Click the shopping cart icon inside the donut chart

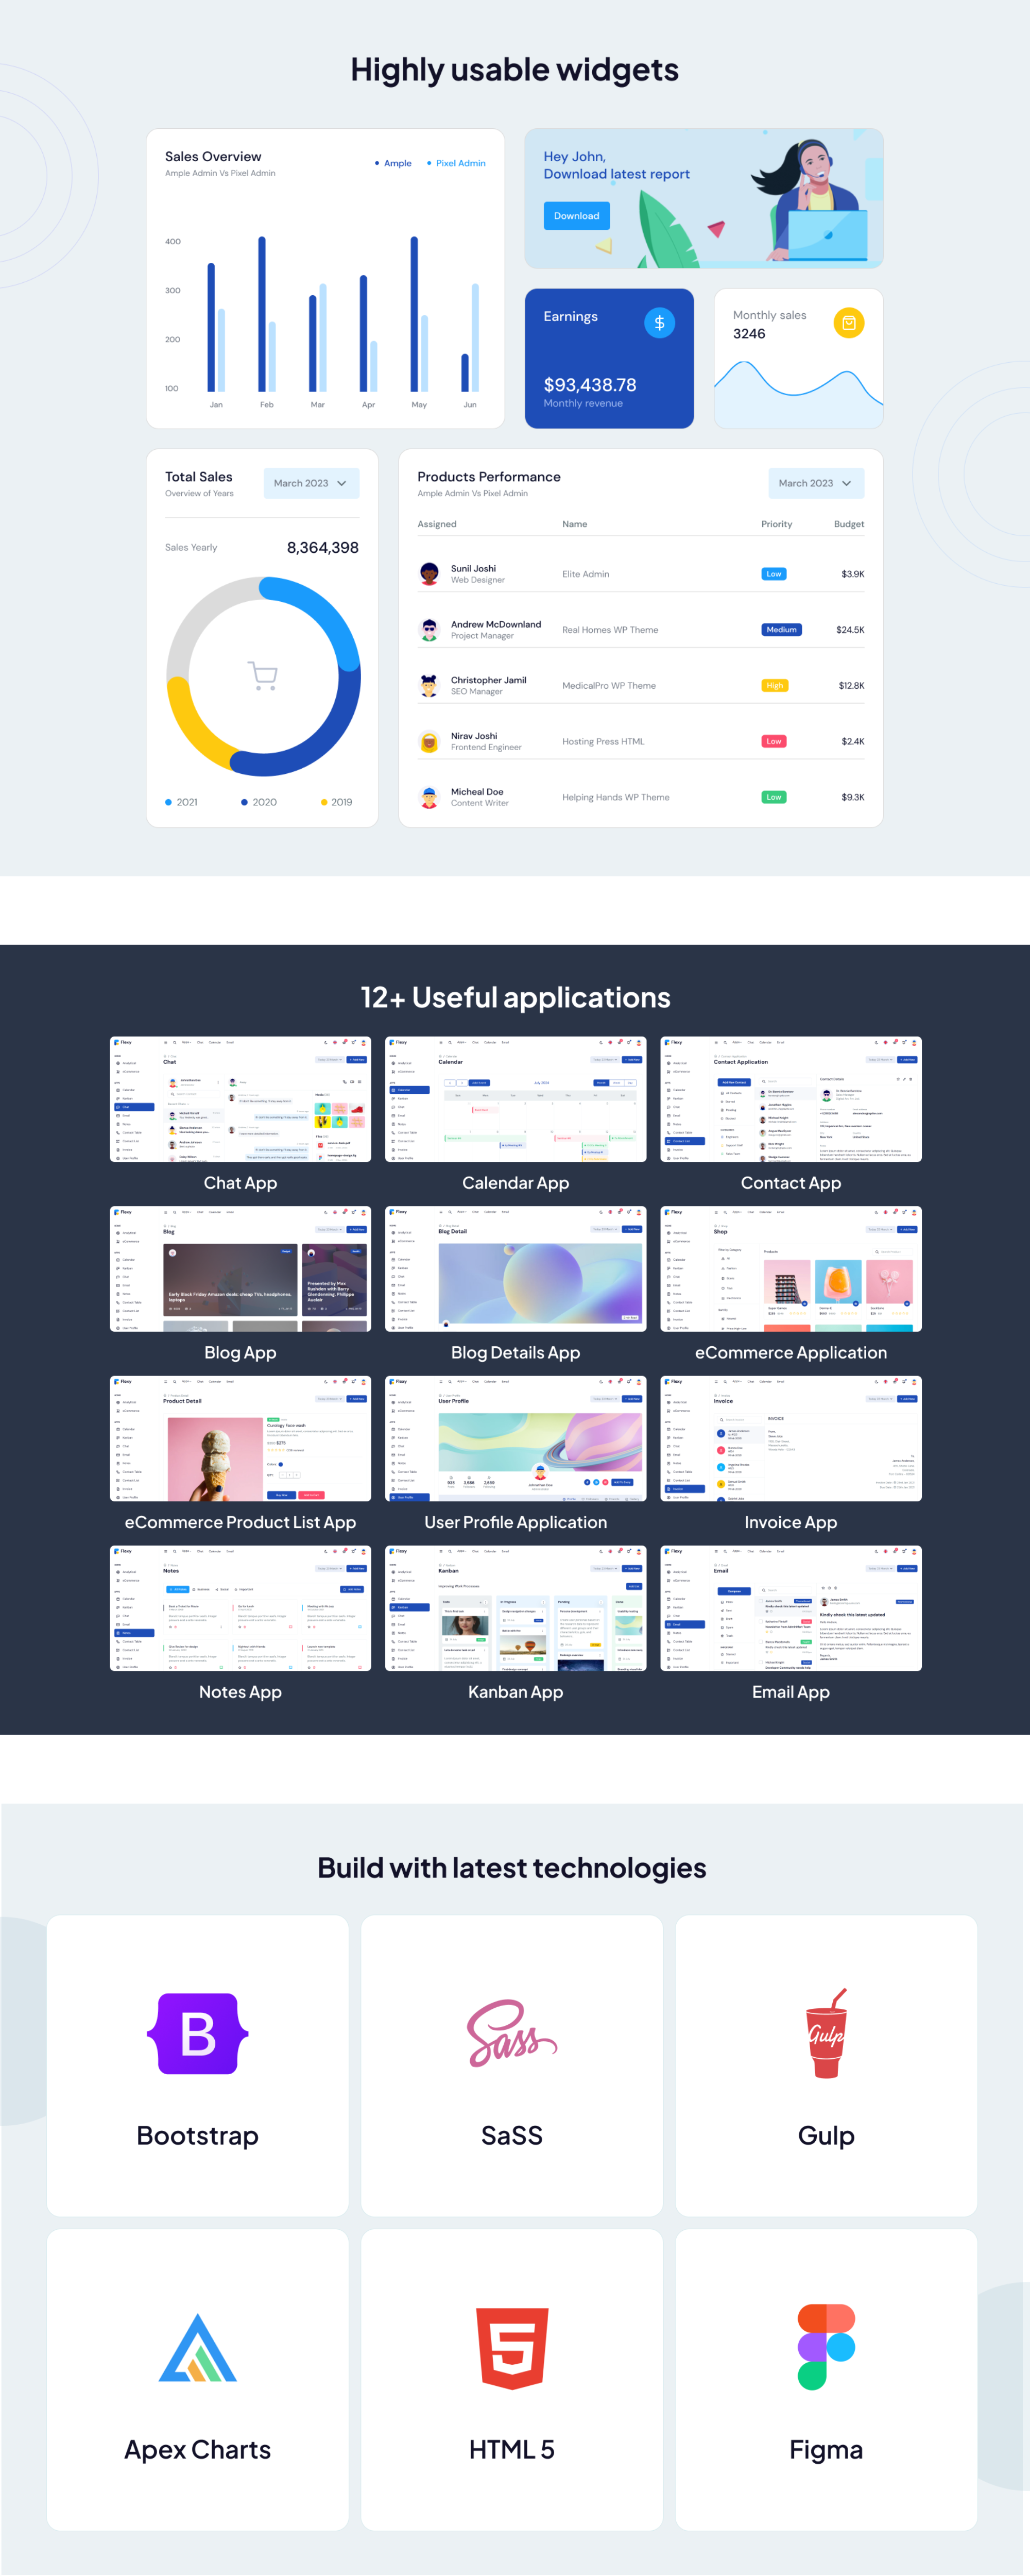coord(262,675)
